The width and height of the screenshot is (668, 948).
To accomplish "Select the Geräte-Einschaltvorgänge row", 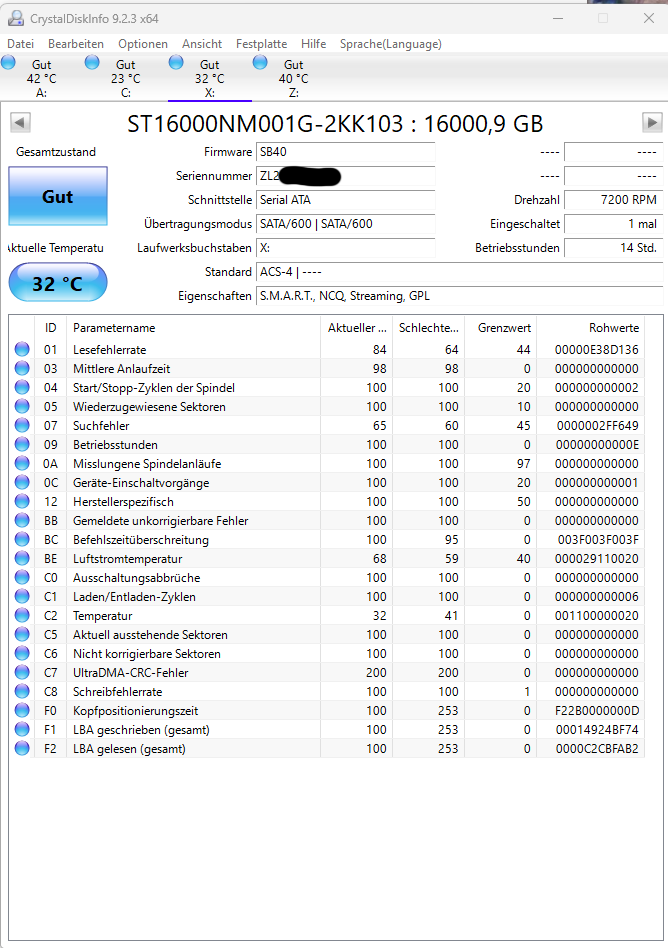I will coord(326,482).
